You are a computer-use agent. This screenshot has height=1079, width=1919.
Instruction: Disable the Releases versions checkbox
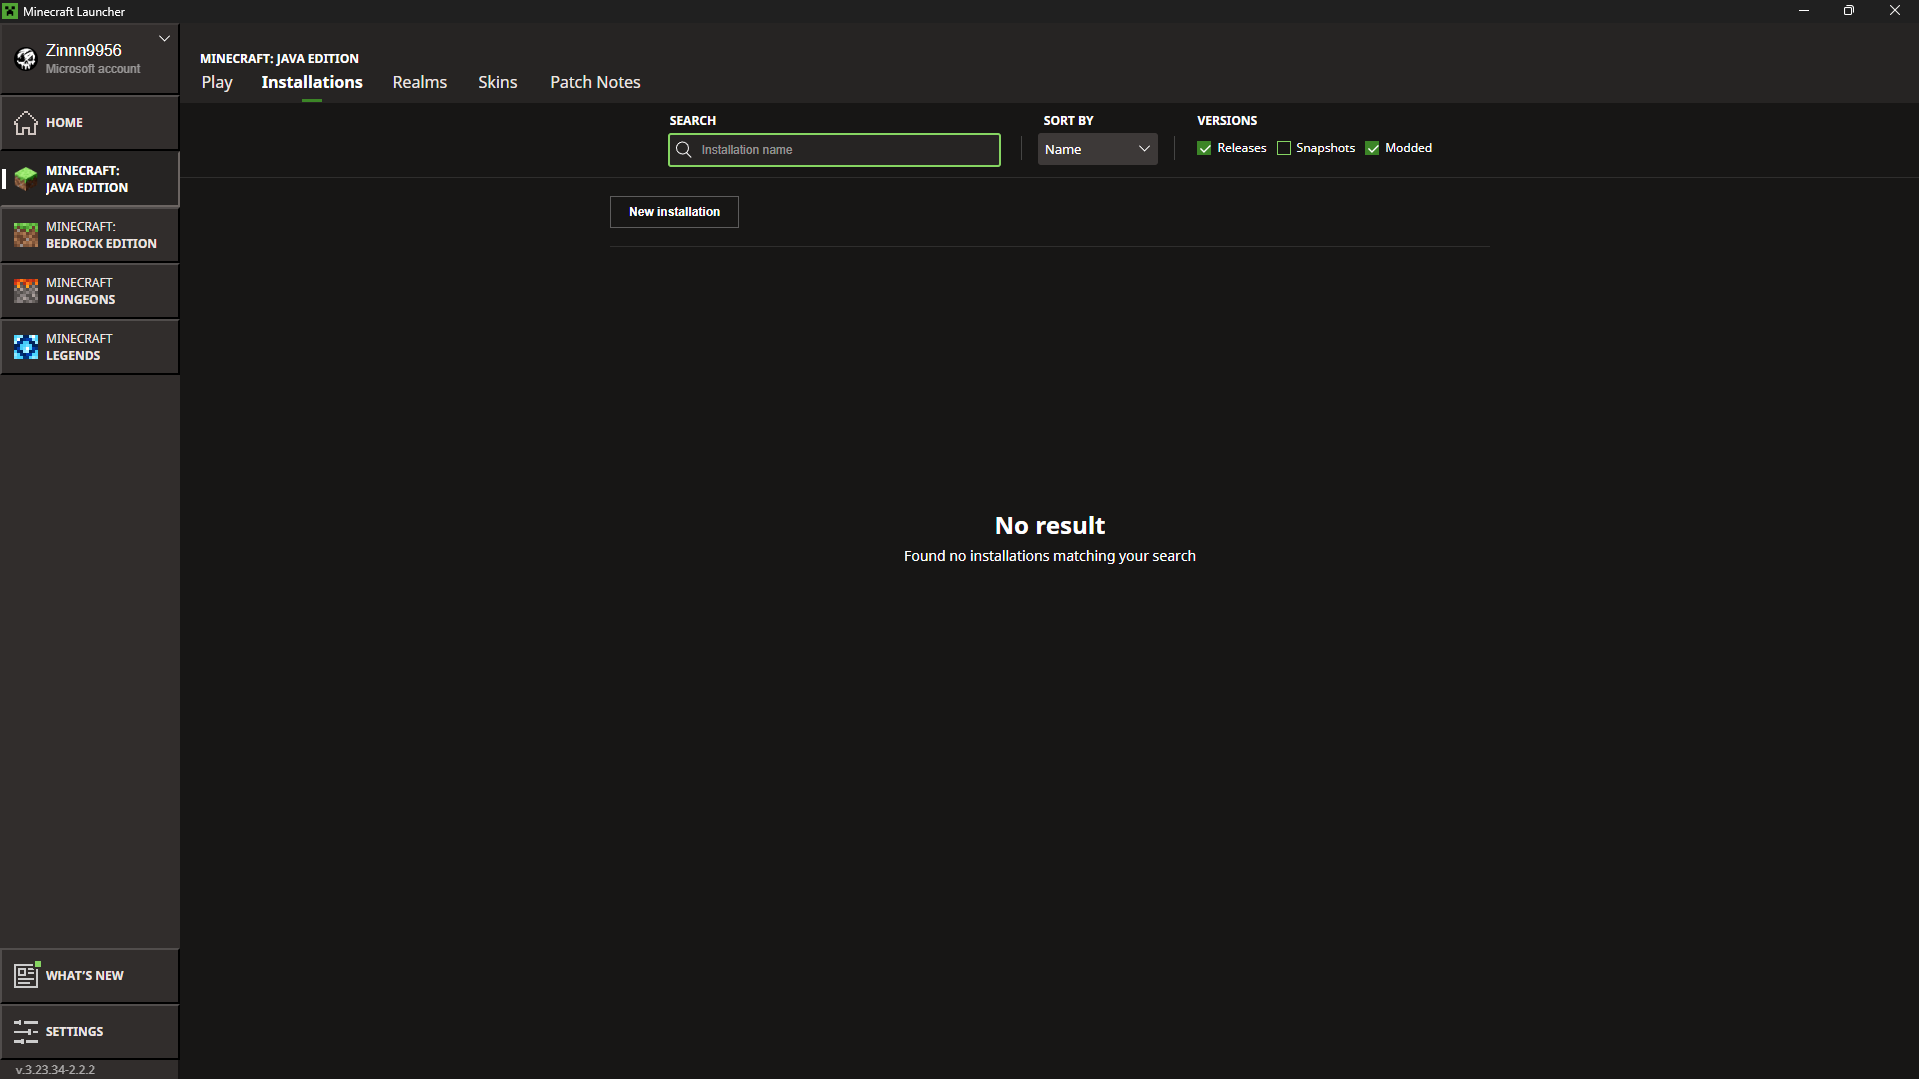click(x=1204, y=148)
